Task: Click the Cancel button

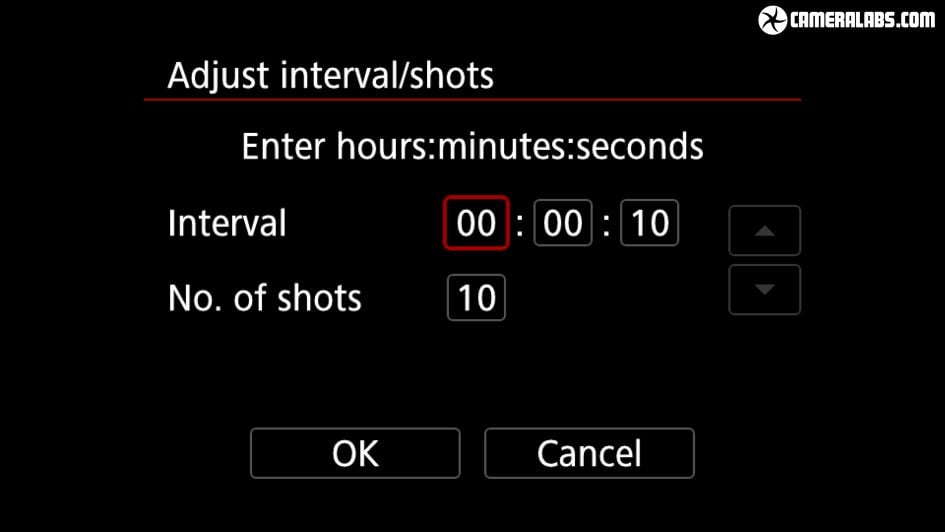Action: (x=589, y=453)
